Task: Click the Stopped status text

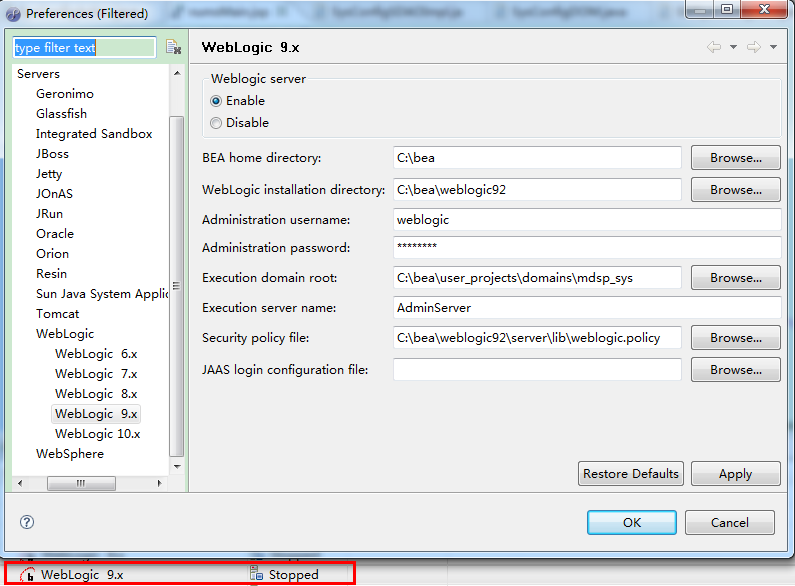Action: (294, 575)
